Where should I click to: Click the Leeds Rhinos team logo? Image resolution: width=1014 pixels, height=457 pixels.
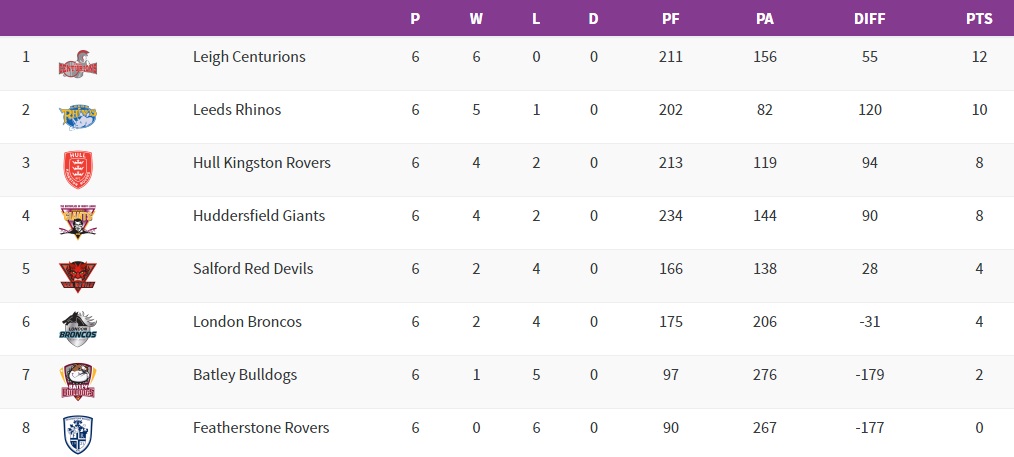coord(78,116)
